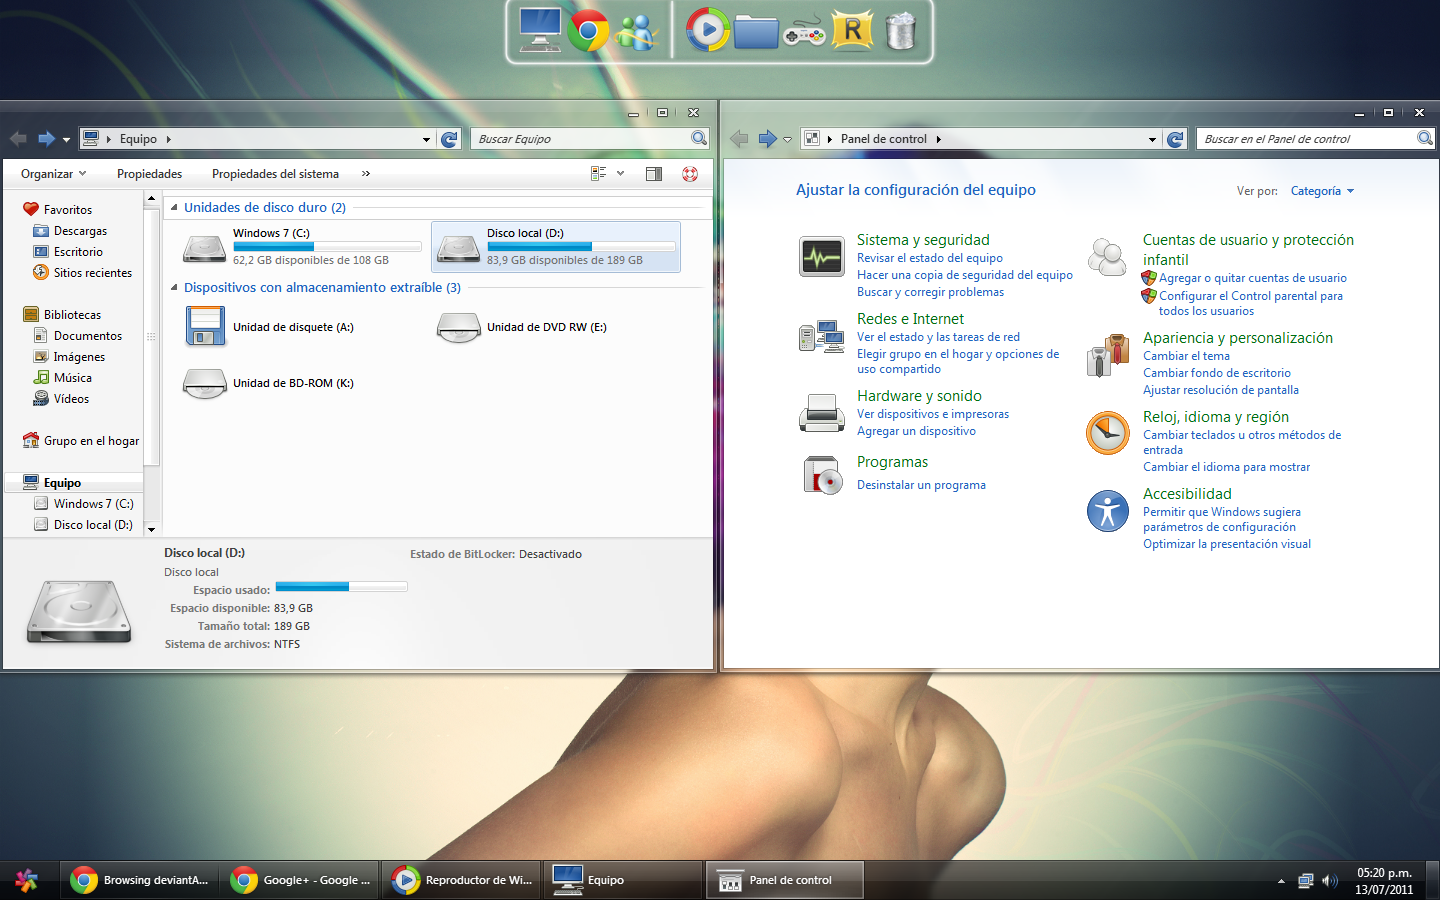This screenshot has width=1440, height=900.
Task: Open Buscar y corregir problemas link
Action: coord(930,292)
